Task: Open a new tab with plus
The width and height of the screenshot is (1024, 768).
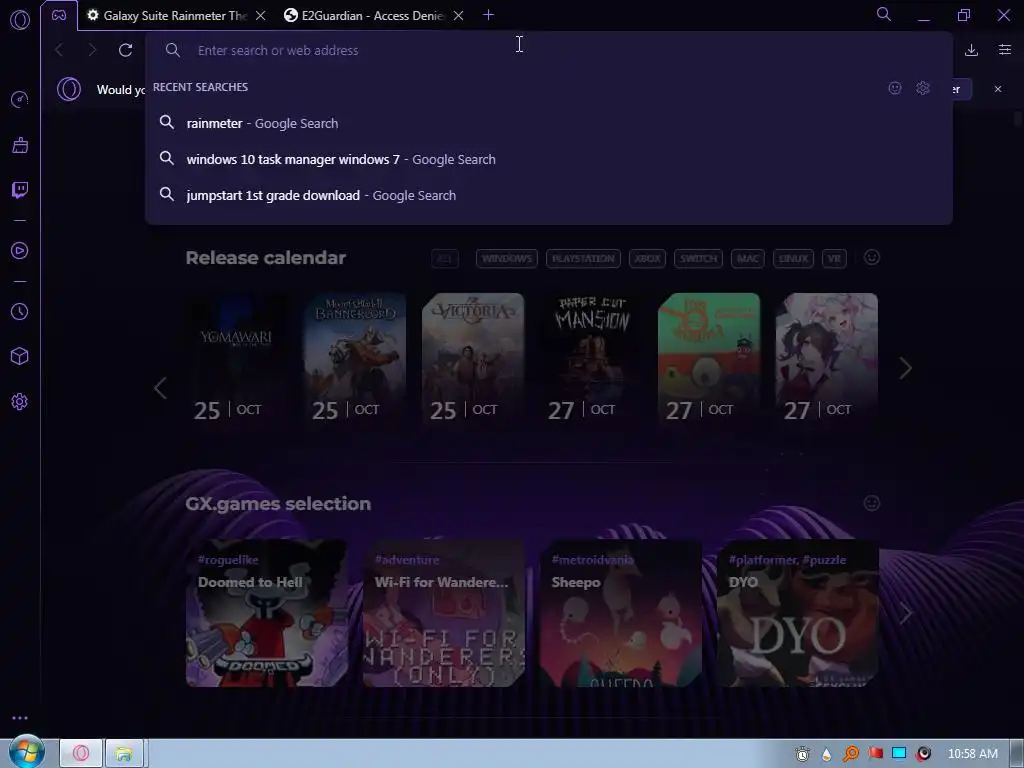Action: tap(488, 14)
